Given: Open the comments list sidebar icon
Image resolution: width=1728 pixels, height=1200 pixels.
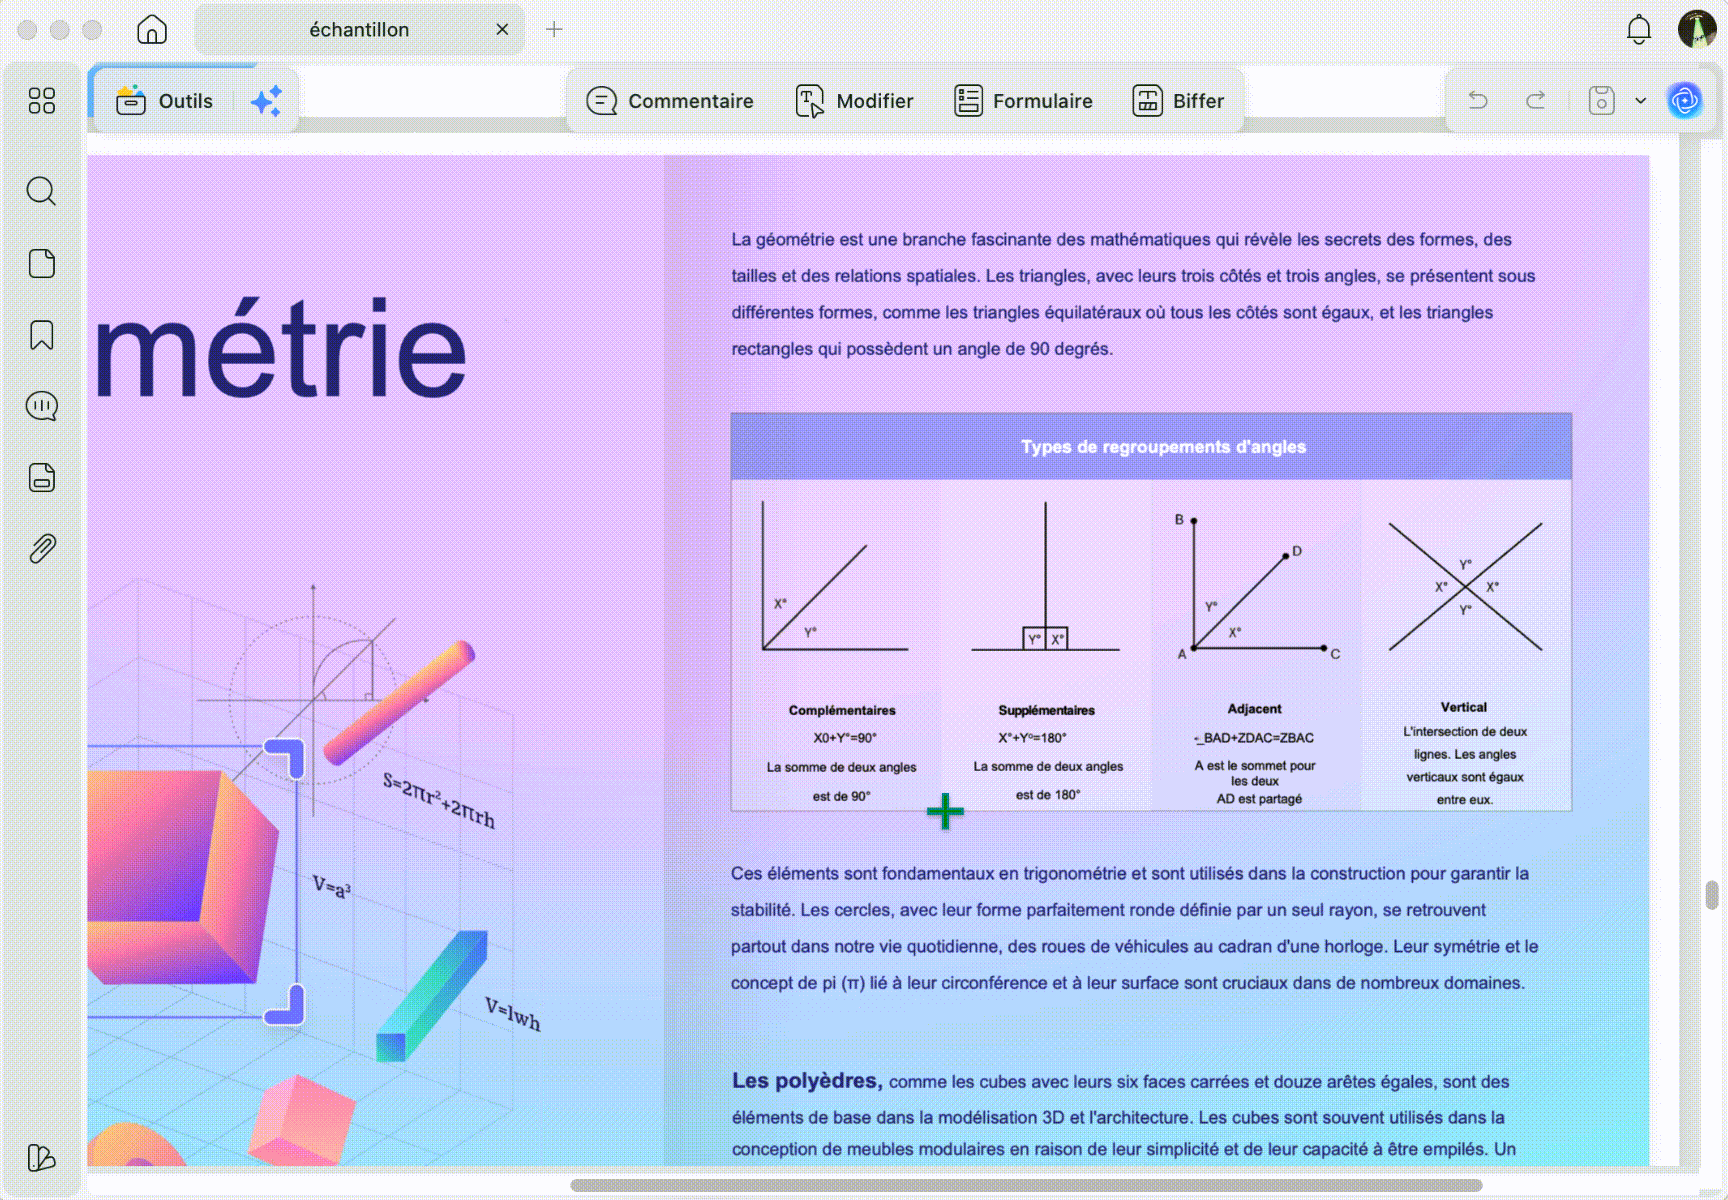Looking at the screenshot, I should coord(42,406).
